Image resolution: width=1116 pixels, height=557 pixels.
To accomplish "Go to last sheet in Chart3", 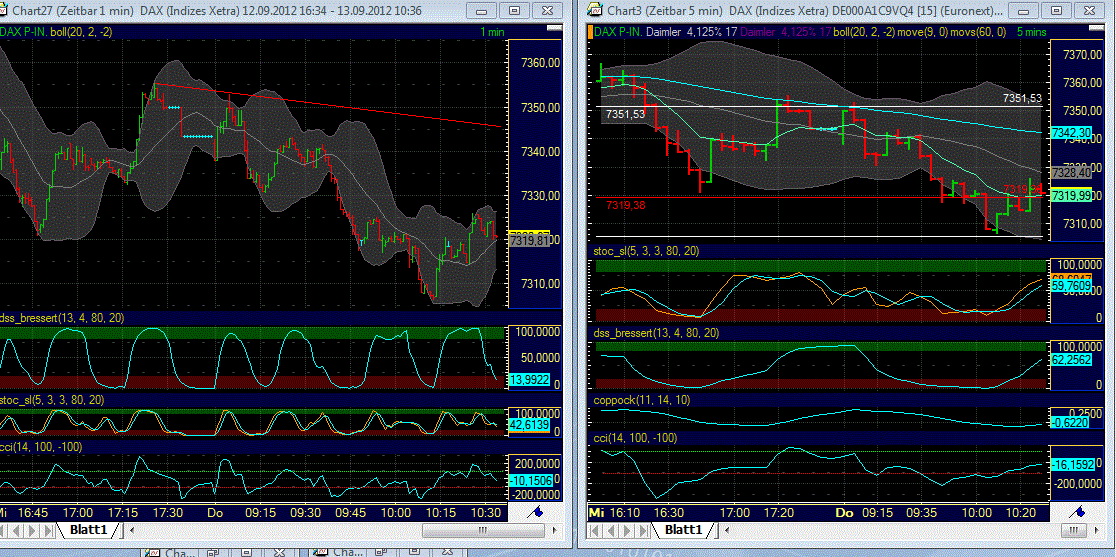I will point(643,531).
